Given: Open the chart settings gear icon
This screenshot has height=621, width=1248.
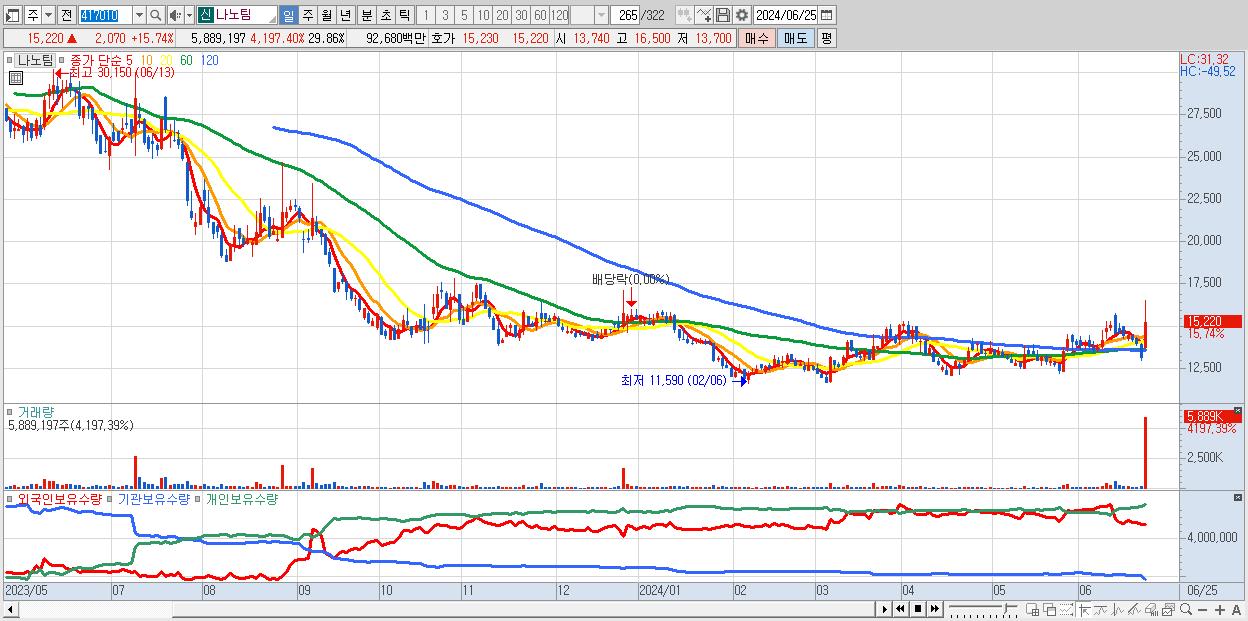Looking at the screenshot, I should point(742,15).
